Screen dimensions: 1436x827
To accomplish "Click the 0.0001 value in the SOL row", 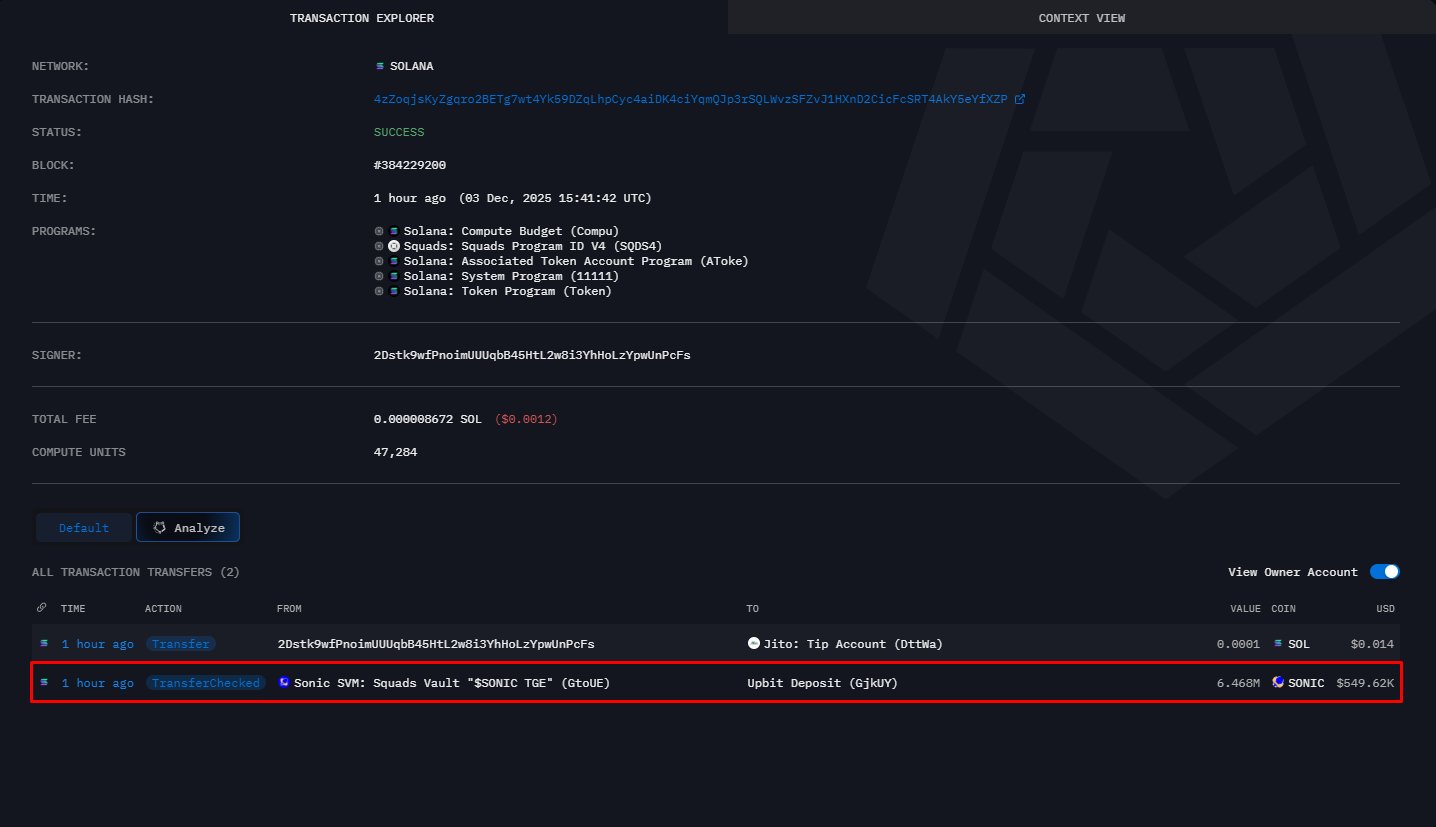I will 1238,644.
